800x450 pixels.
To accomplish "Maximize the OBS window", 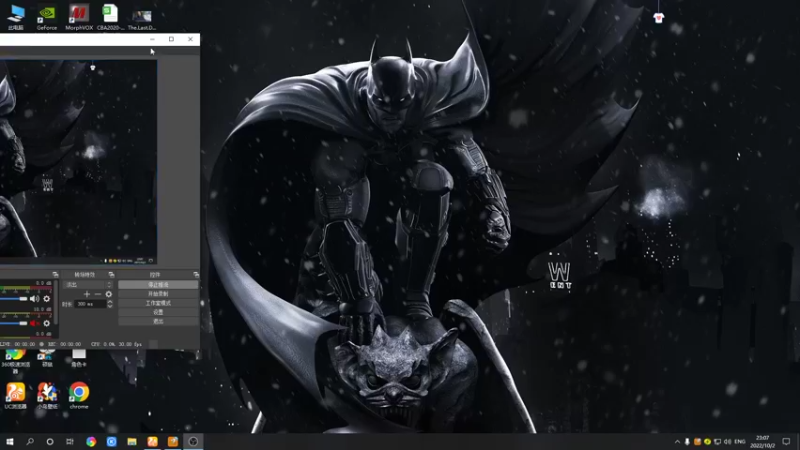I will [171, 39].
